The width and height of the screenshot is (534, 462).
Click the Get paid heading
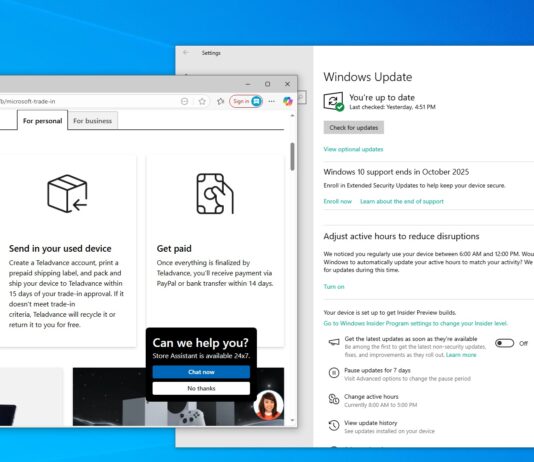point(174,249)
